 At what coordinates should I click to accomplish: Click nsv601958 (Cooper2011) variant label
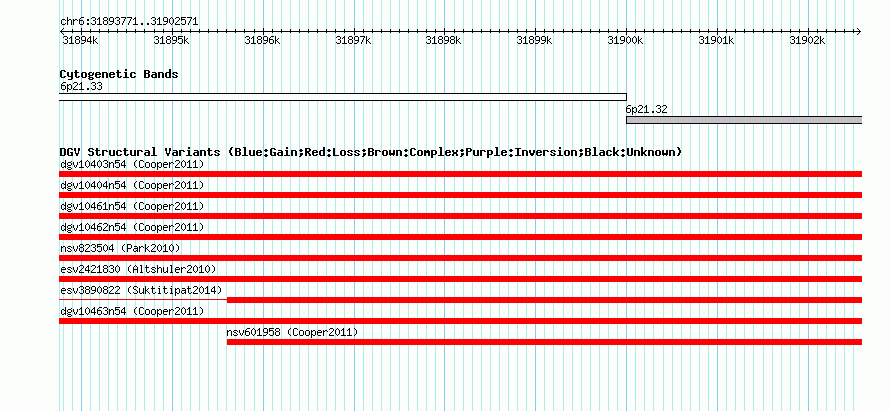(292, 333)
